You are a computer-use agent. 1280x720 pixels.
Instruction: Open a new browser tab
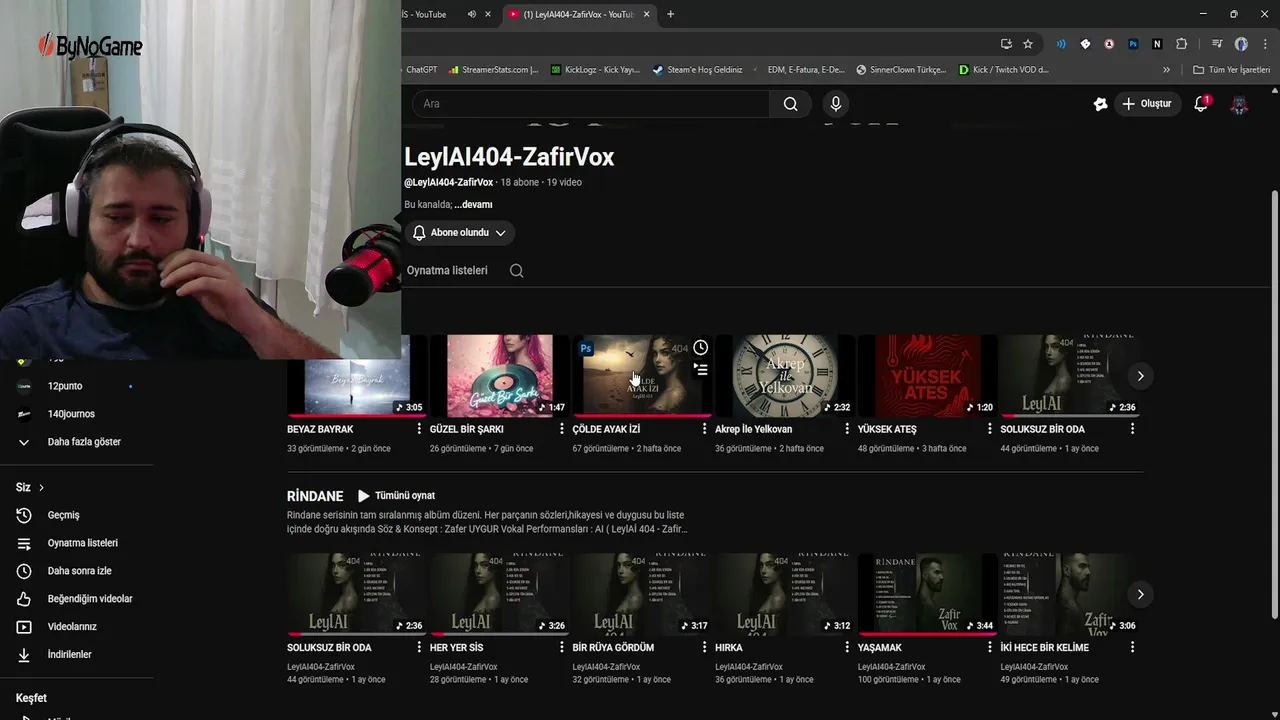pos(671,14)
